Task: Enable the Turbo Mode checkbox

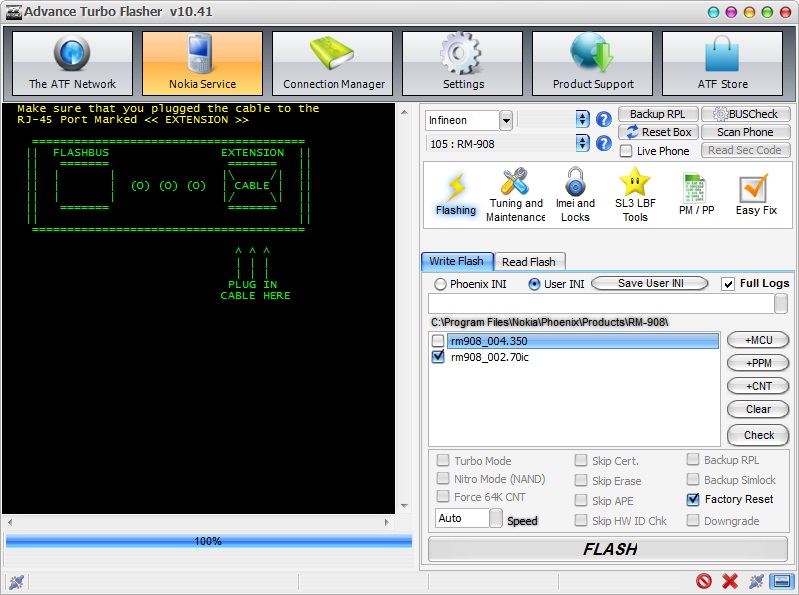Action: click(x=443, y=461)
